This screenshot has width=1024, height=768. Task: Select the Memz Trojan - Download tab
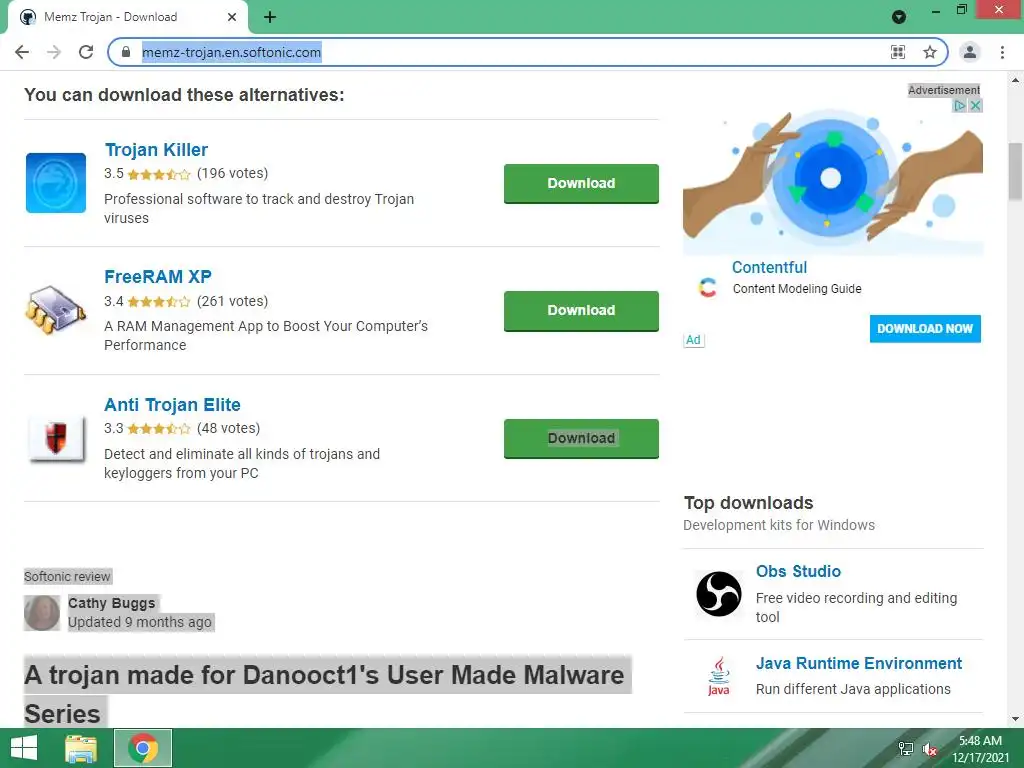point(128,17)
